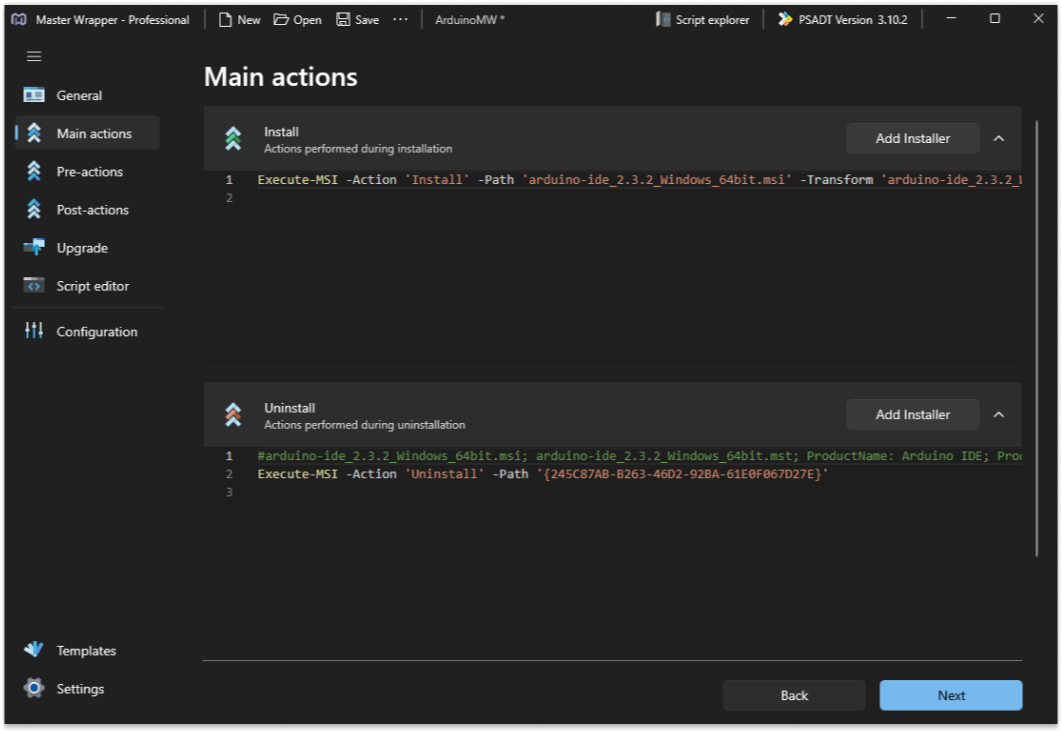Click the Settings gear icon
1062x732 pixels.
point(34,688)
